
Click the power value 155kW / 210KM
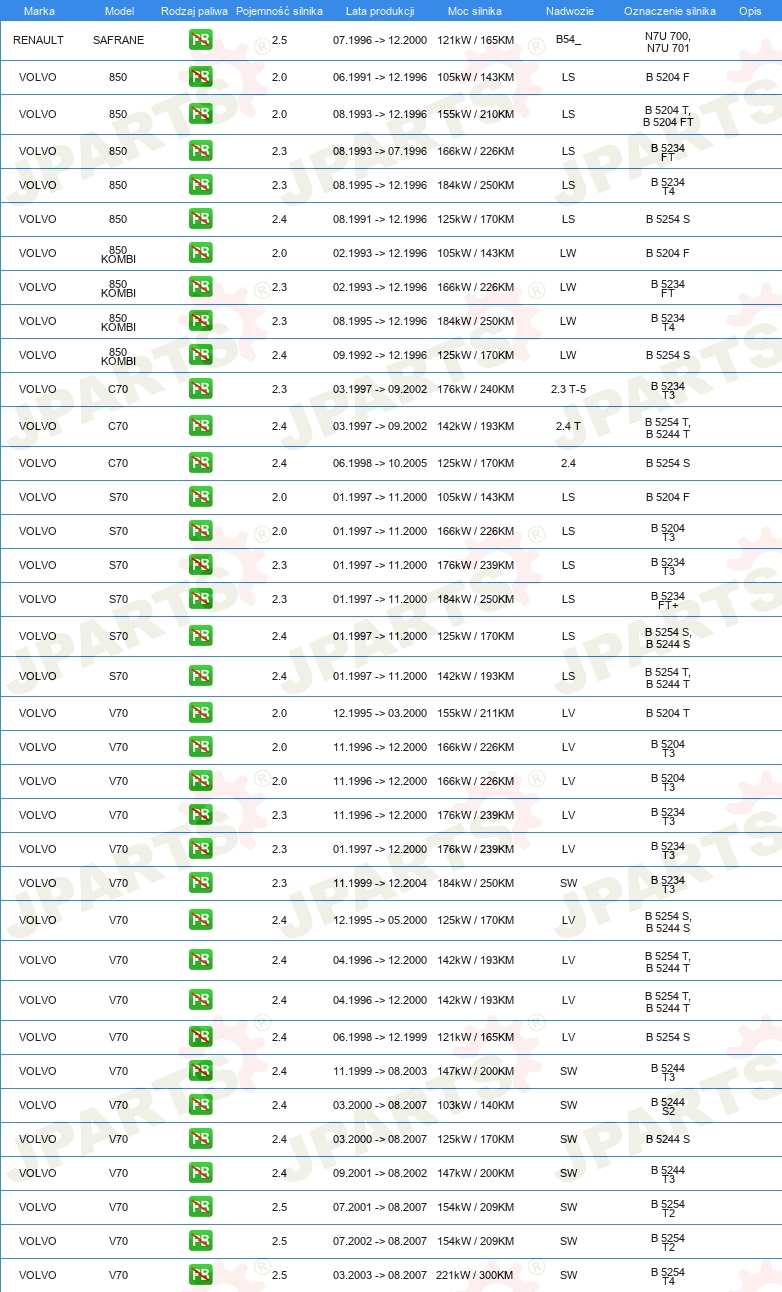(475, 114)
